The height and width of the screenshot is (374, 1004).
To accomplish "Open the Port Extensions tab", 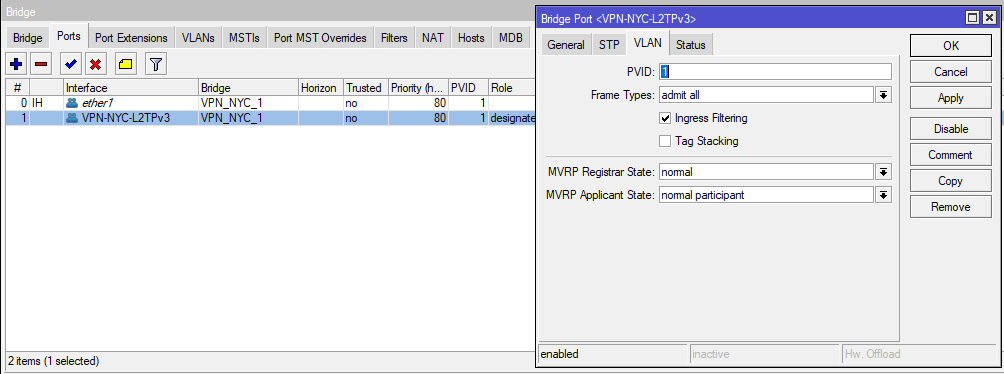I will [131, 38].
